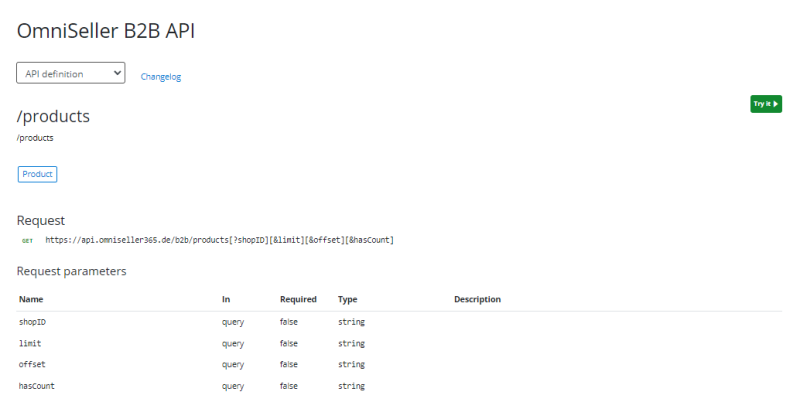Click the Description column header

point(478,299)
